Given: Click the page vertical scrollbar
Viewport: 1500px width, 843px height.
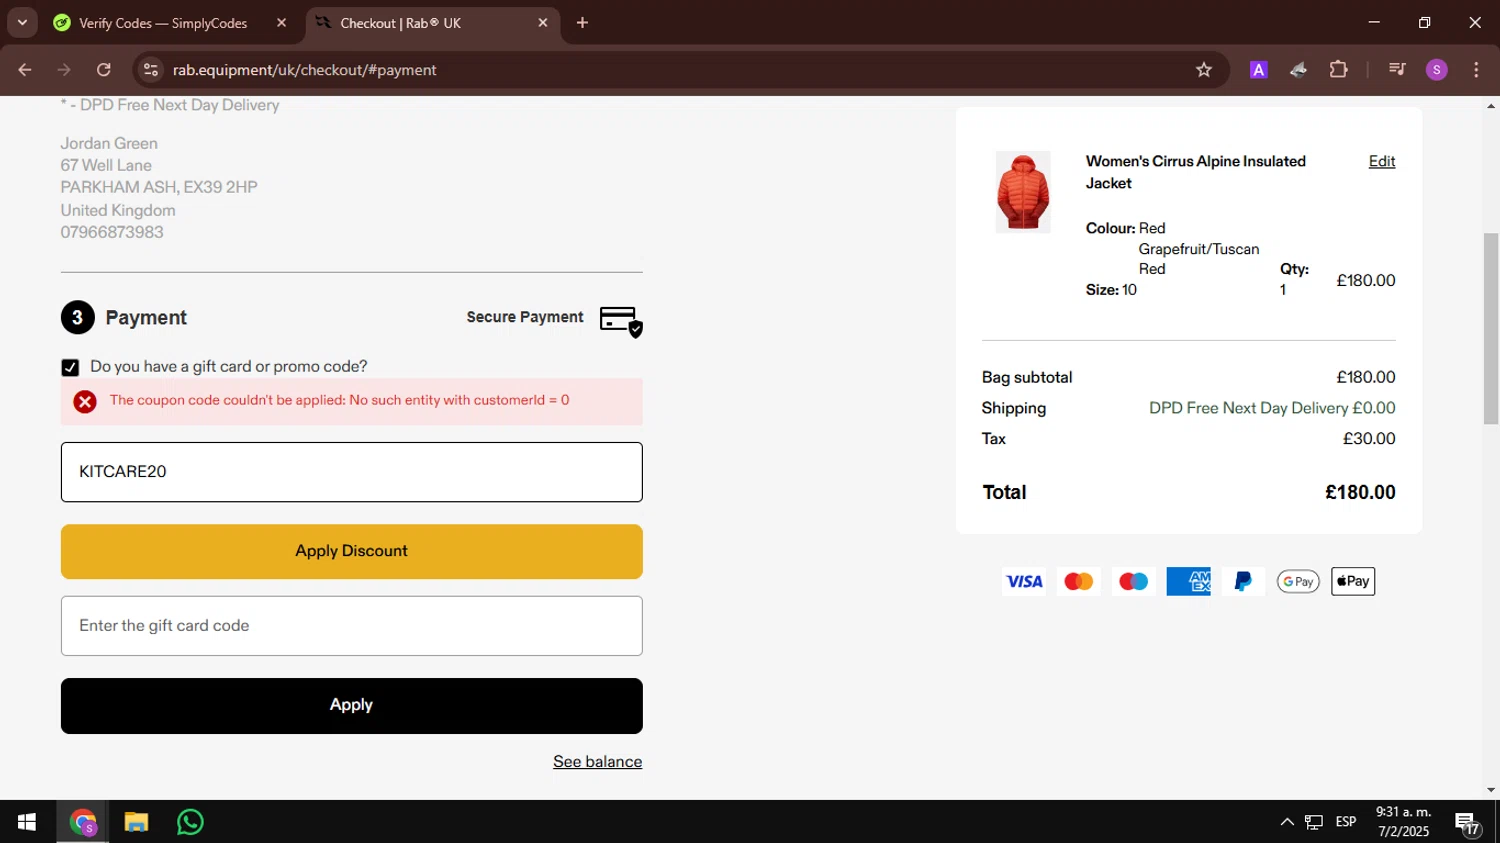Looking at the screenshot, I should [x=1491, y=328].
